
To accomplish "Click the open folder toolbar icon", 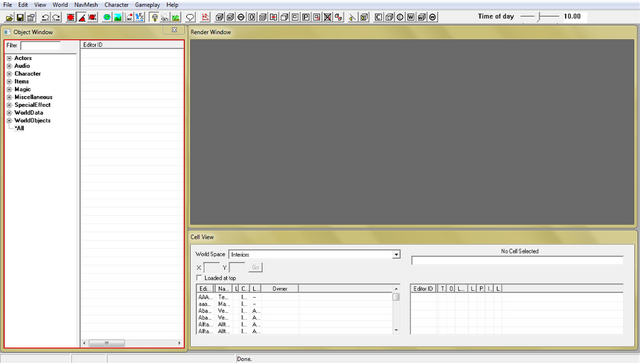I will (9, 17).
